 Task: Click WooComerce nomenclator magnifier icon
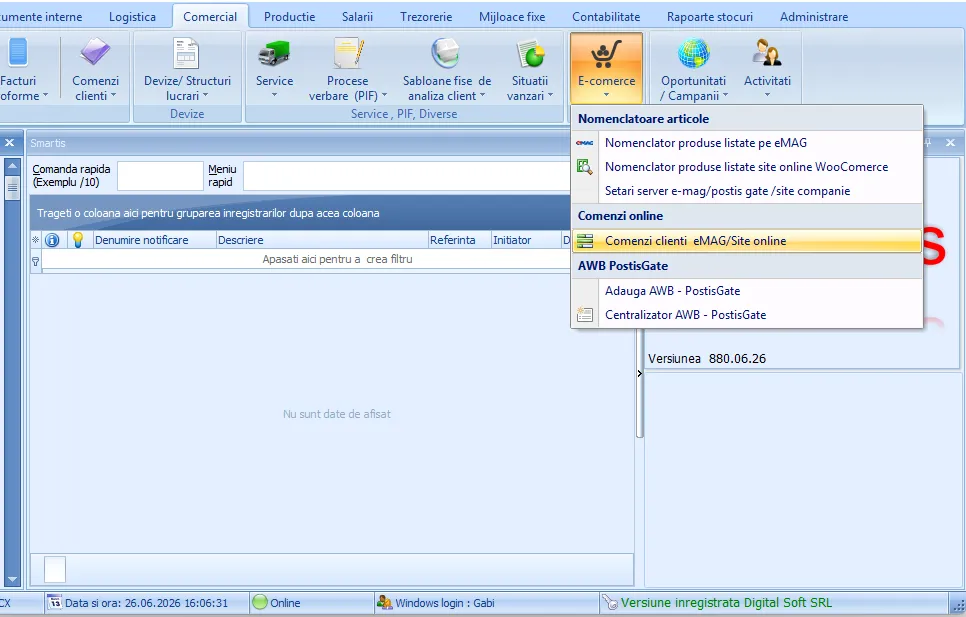click(585, 167)
